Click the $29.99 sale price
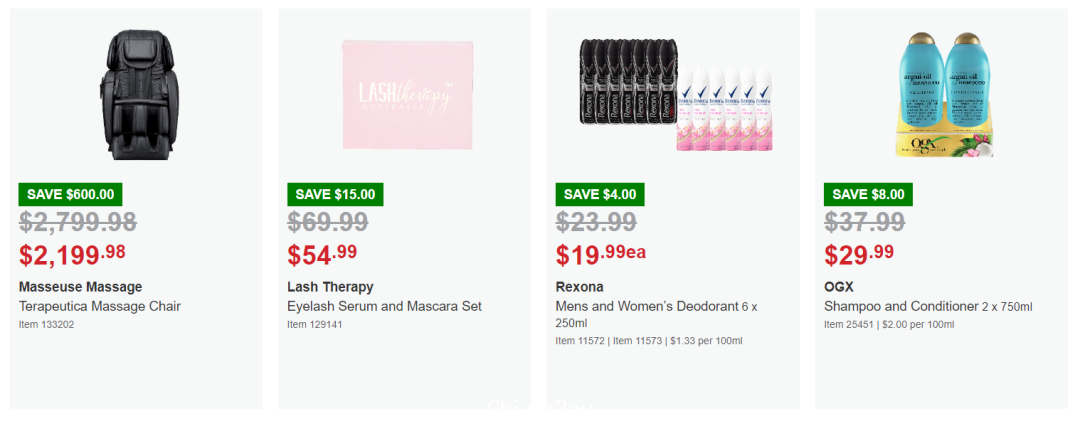1080x421 pixels. pos(859,255)
